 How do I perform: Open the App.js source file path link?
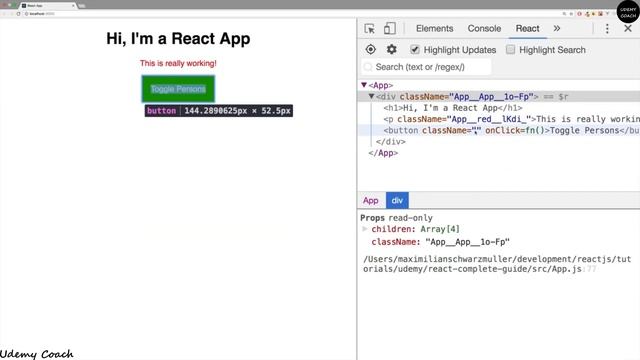pos(497,264)
